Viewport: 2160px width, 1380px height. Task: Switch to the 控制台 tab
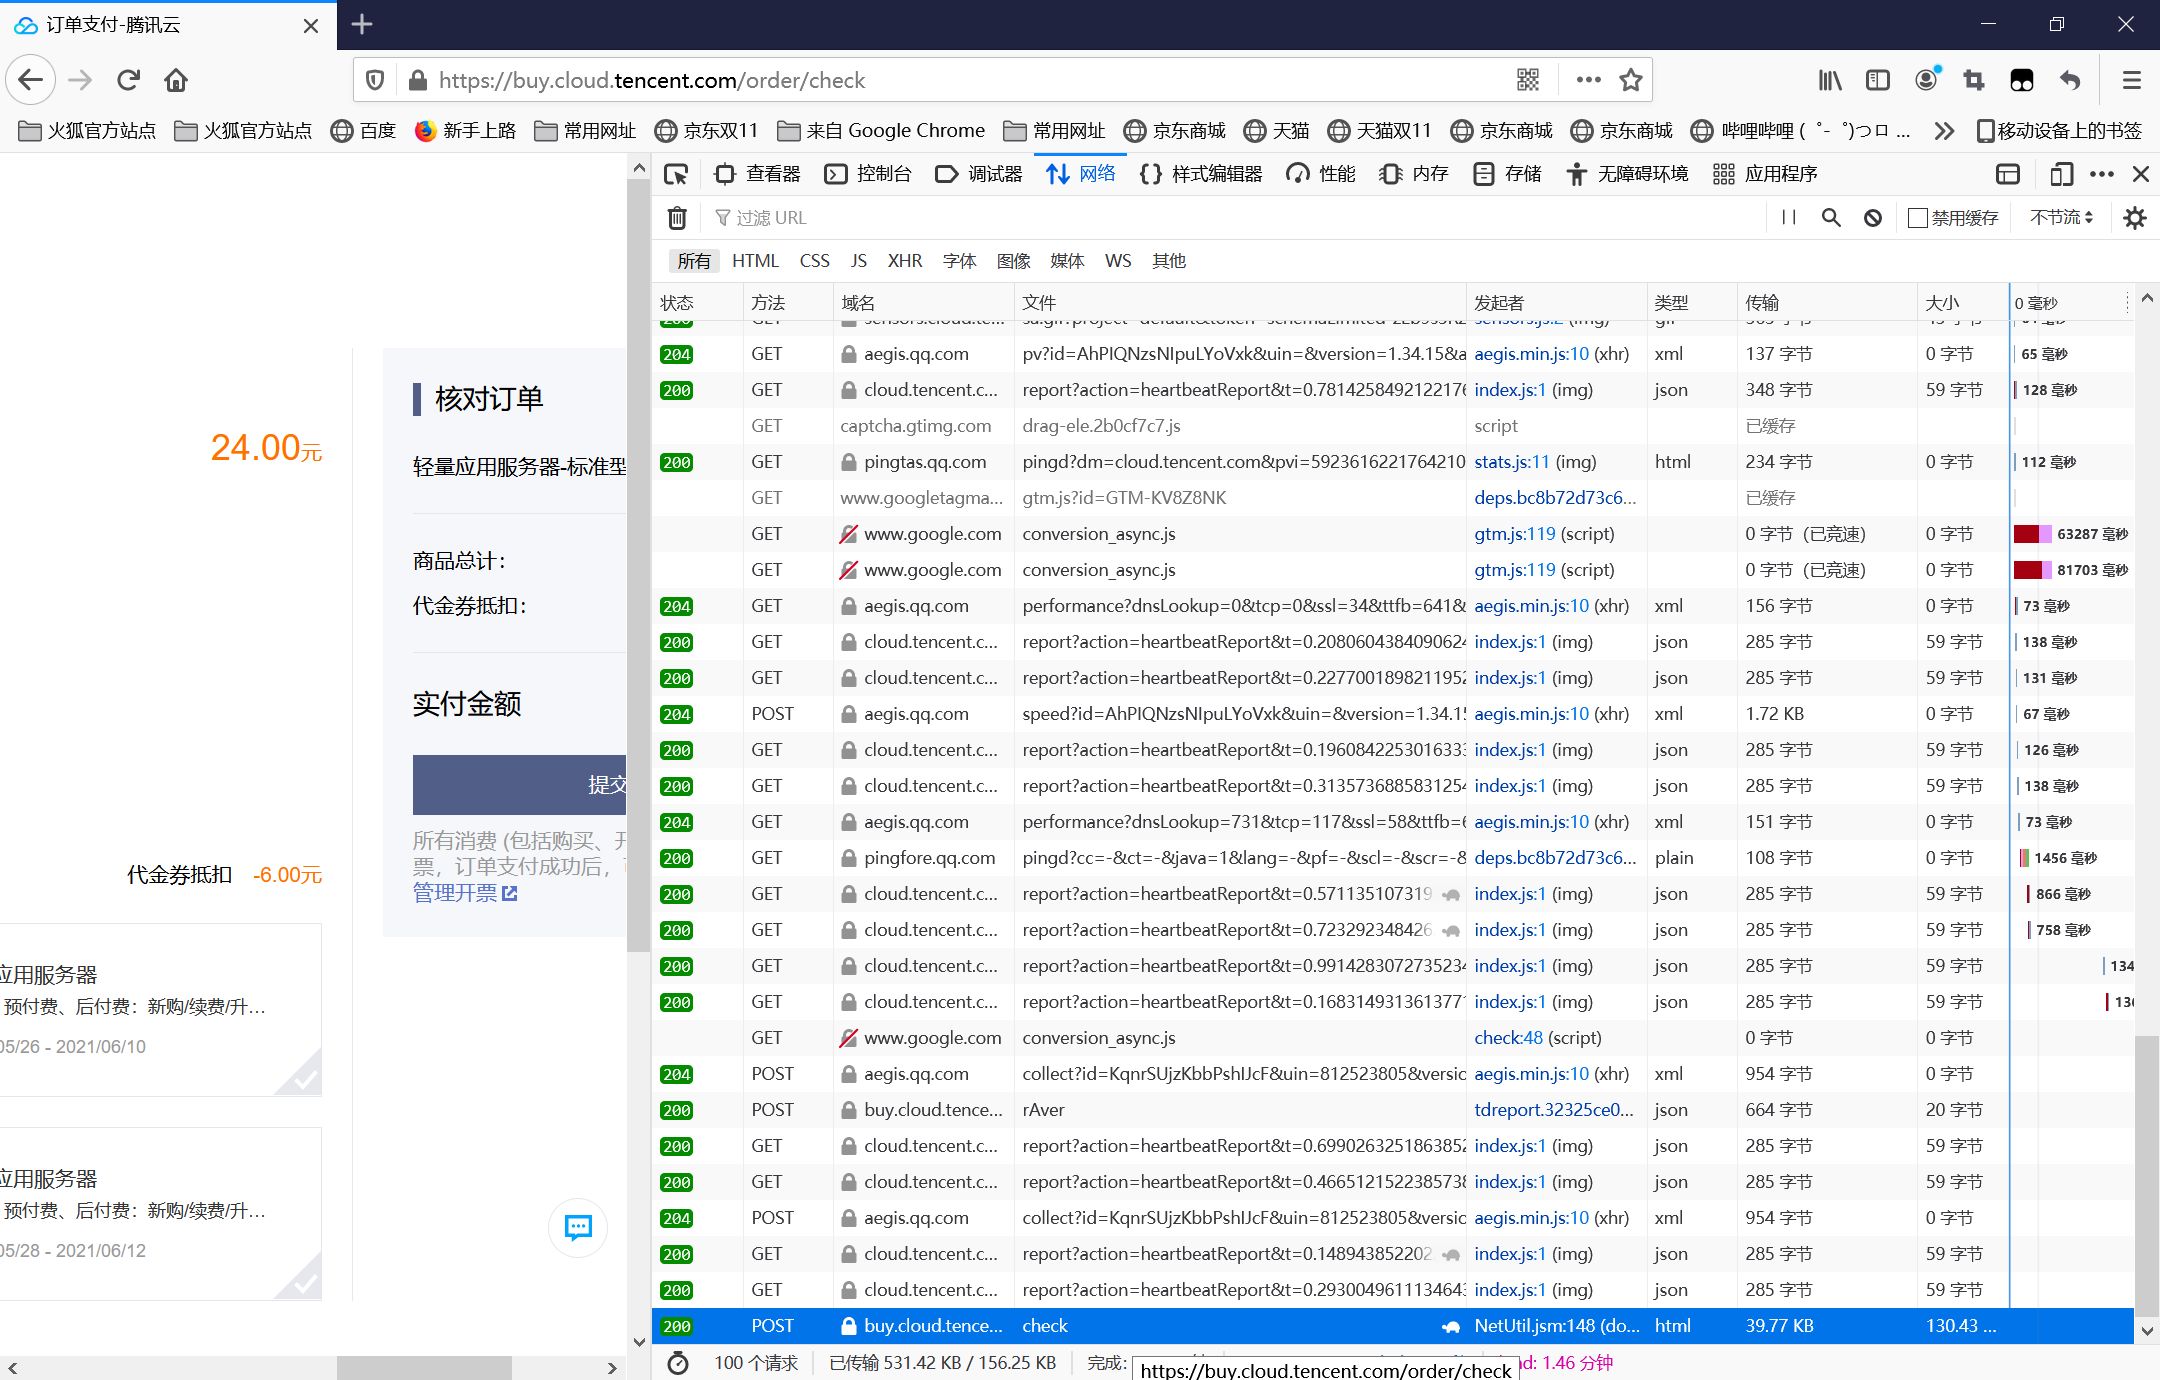click(x=868, y=174)
